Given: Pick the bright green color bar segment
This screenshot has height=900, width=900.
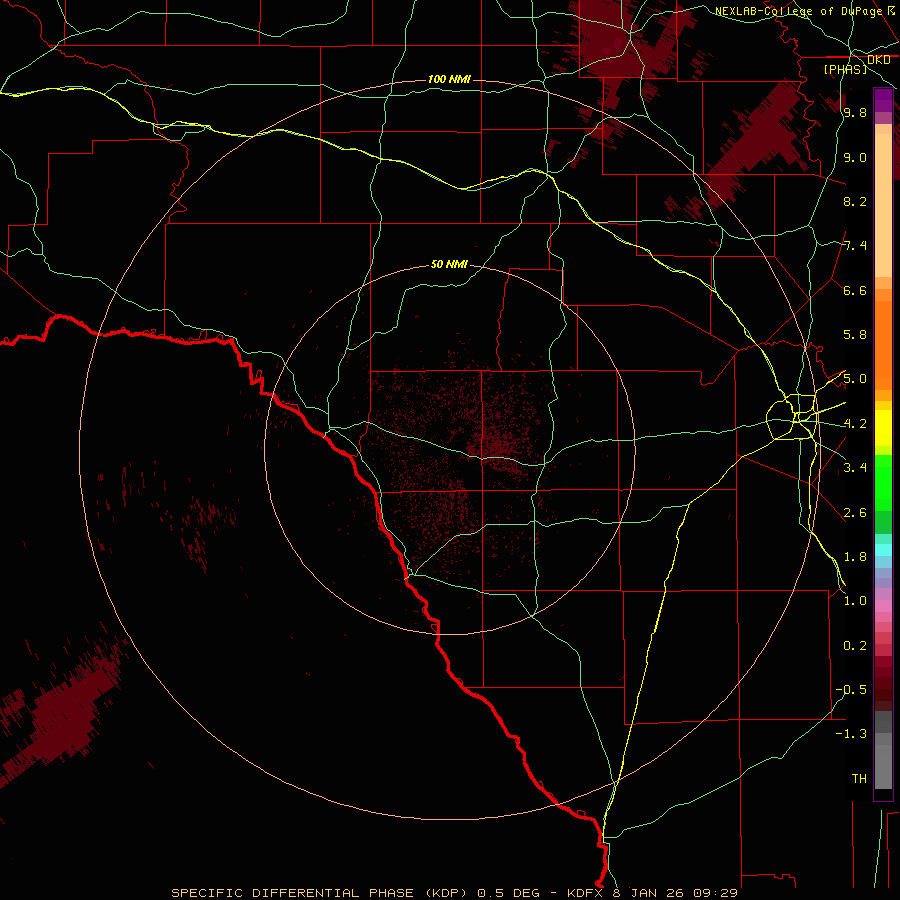Looking at the screenshot, I should (x=883, y=482).
